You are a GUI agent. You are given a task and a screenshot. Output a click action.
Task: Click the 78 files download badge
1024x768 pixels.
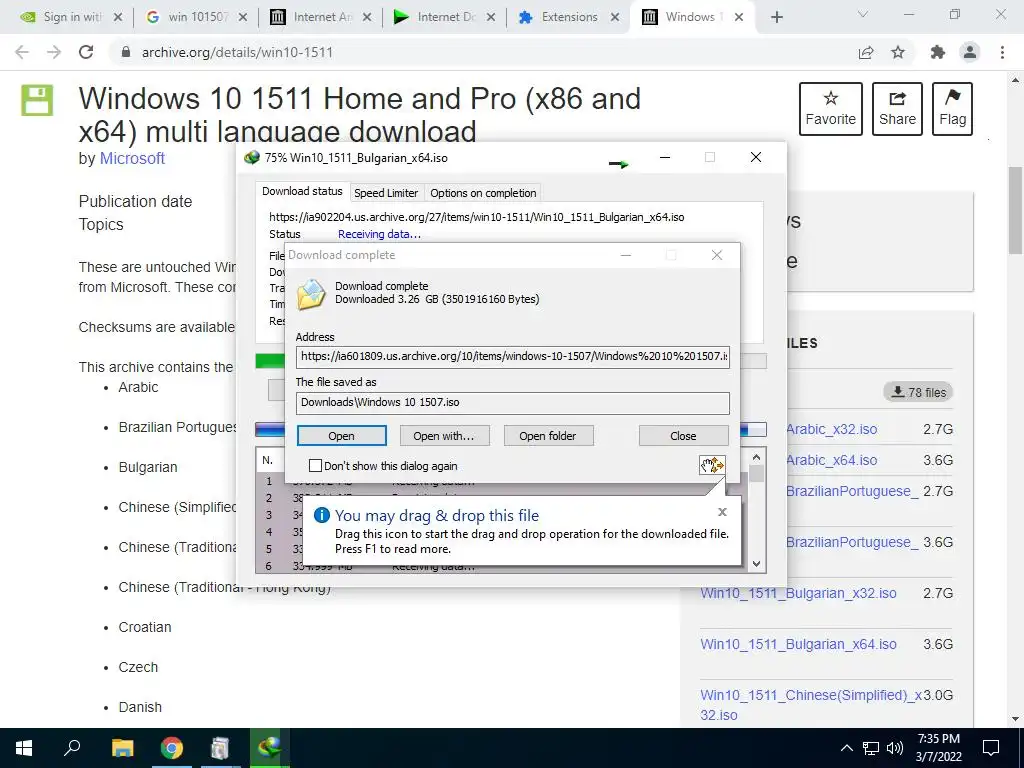point(918,392)
